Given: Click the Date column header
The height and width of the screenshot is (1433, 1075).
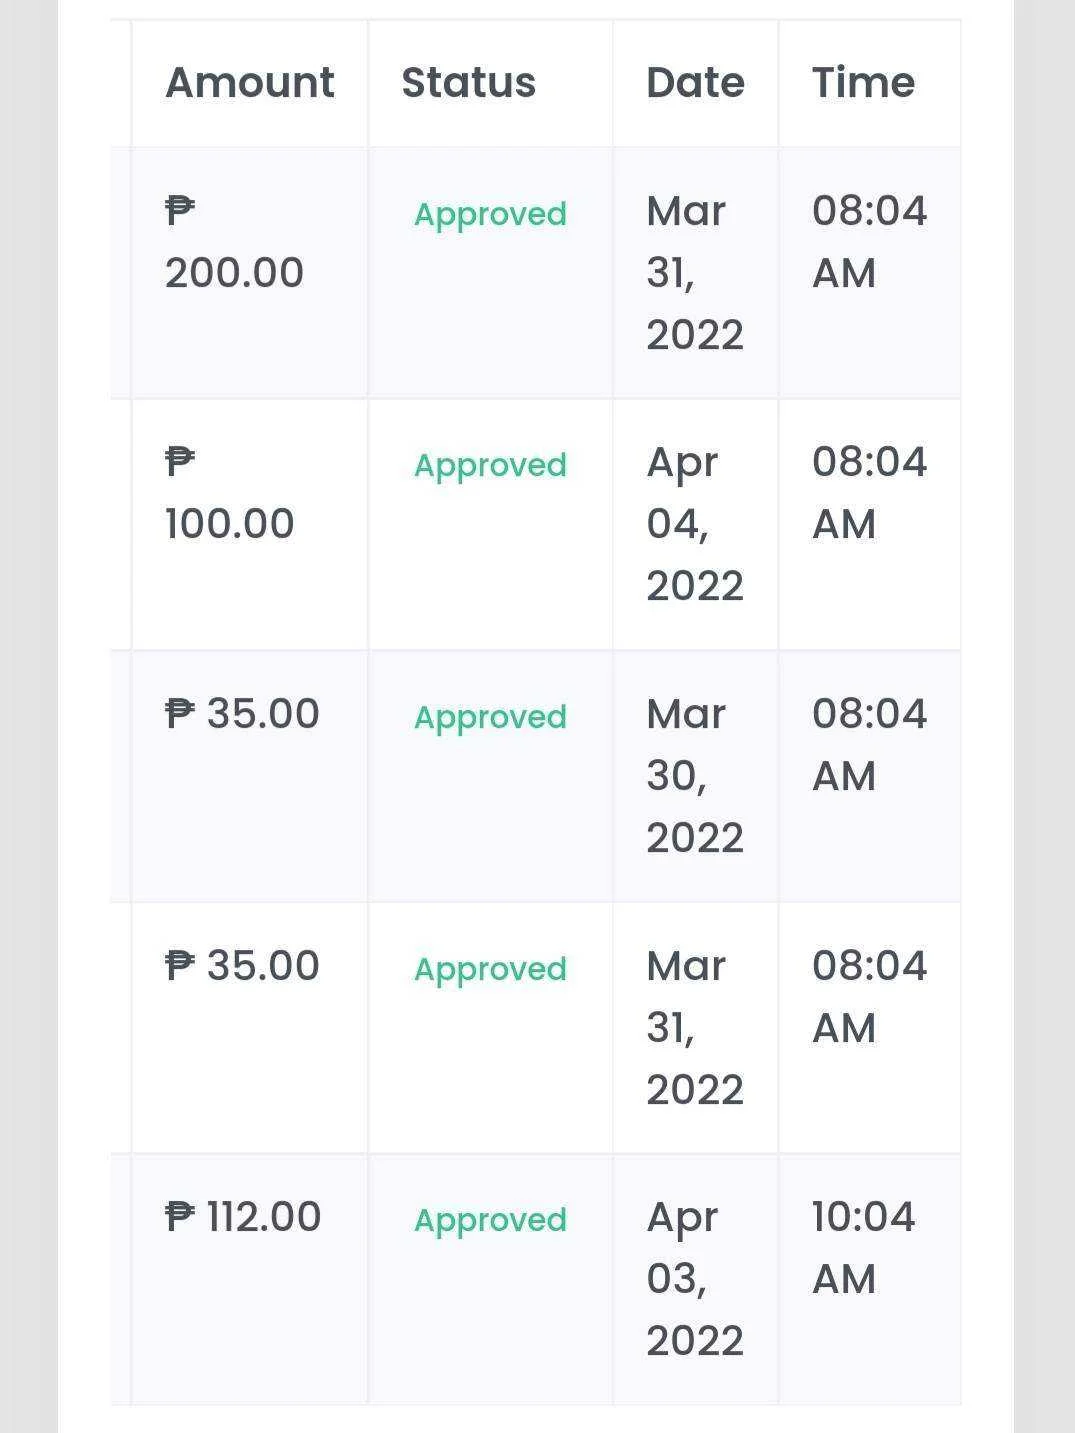Looking at the screenshot, I should [695, 83].
